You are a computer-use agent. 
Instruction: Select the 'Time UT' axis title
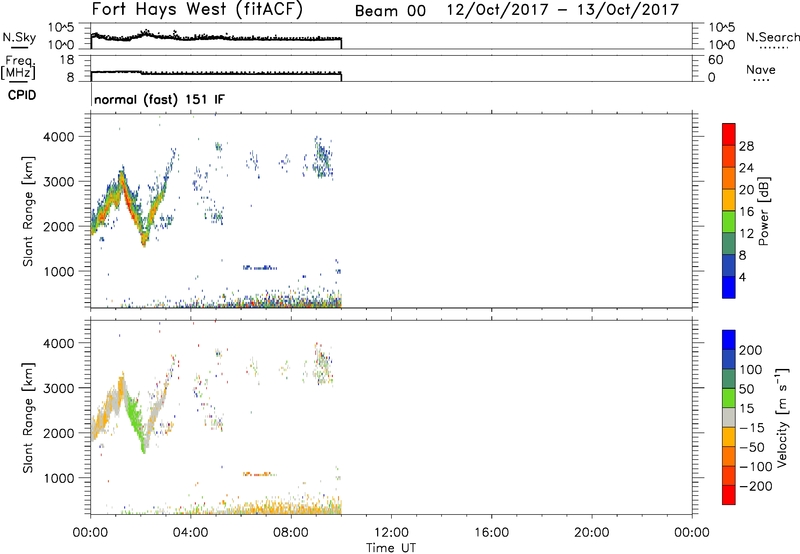(x=391, y=548)
